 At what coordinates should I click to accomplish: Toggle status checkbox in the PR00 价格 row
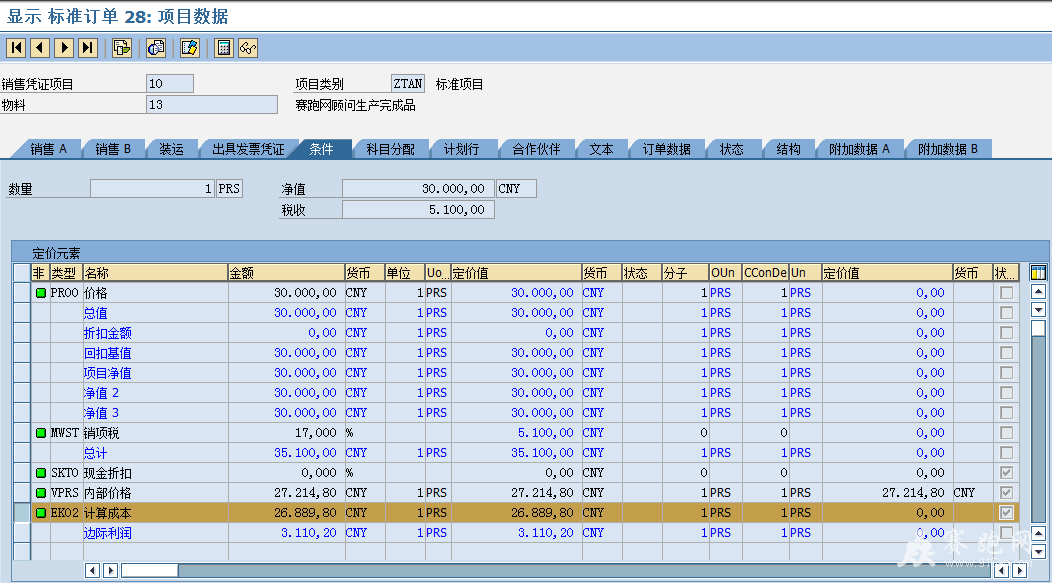(1006, 293)
